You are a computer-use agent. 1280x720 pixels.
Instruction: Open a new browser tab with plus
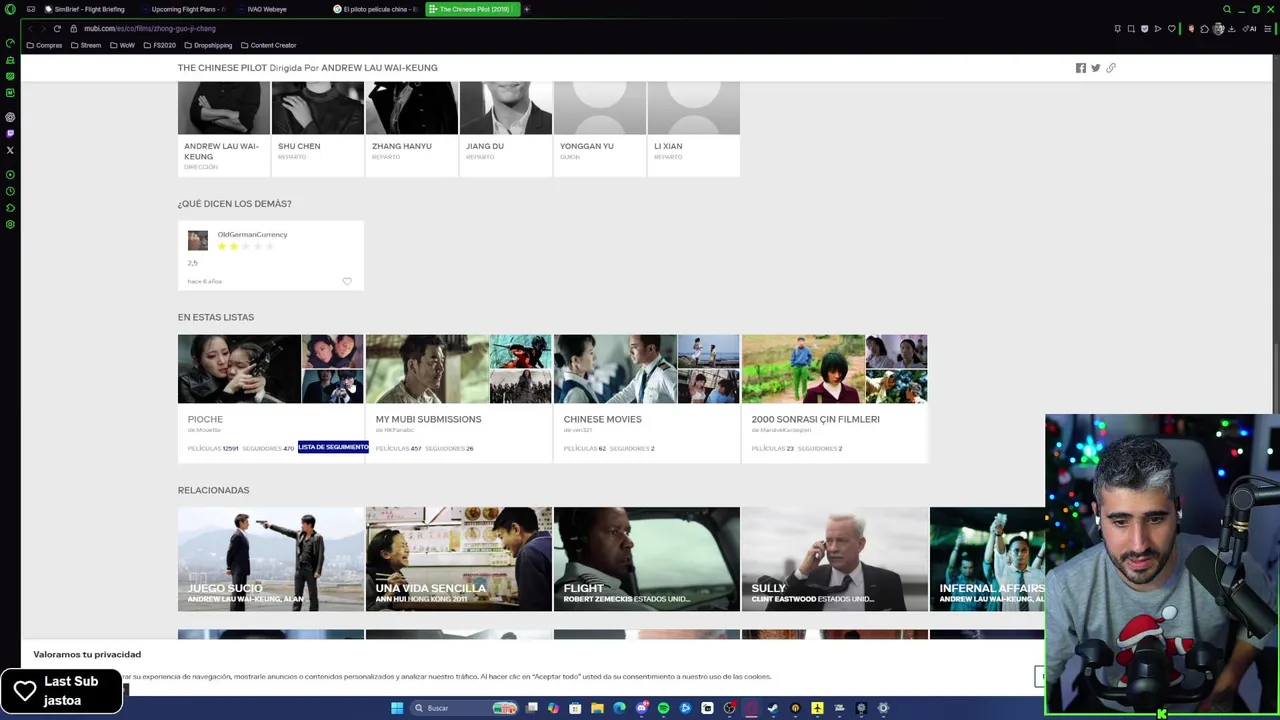pos(526,9)
